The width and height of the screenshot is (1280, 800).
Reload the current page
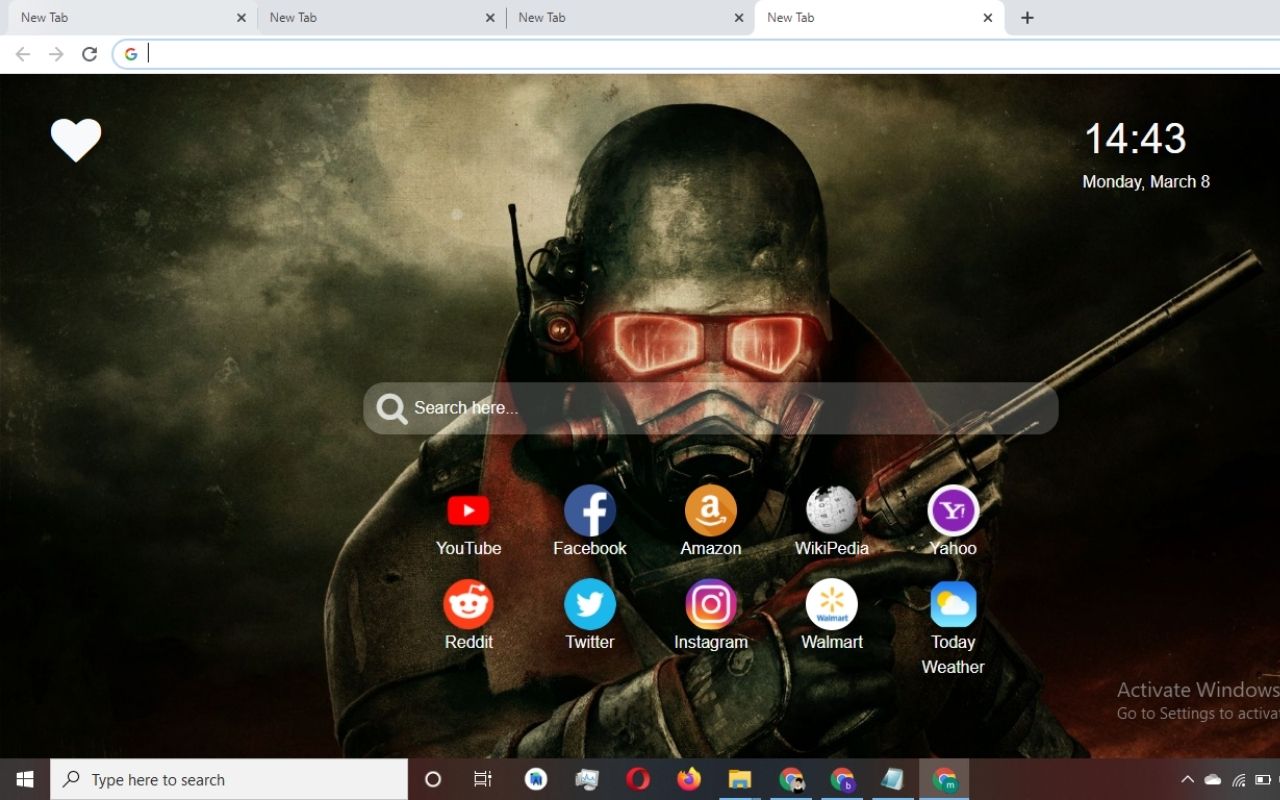(x=89, y=53)
